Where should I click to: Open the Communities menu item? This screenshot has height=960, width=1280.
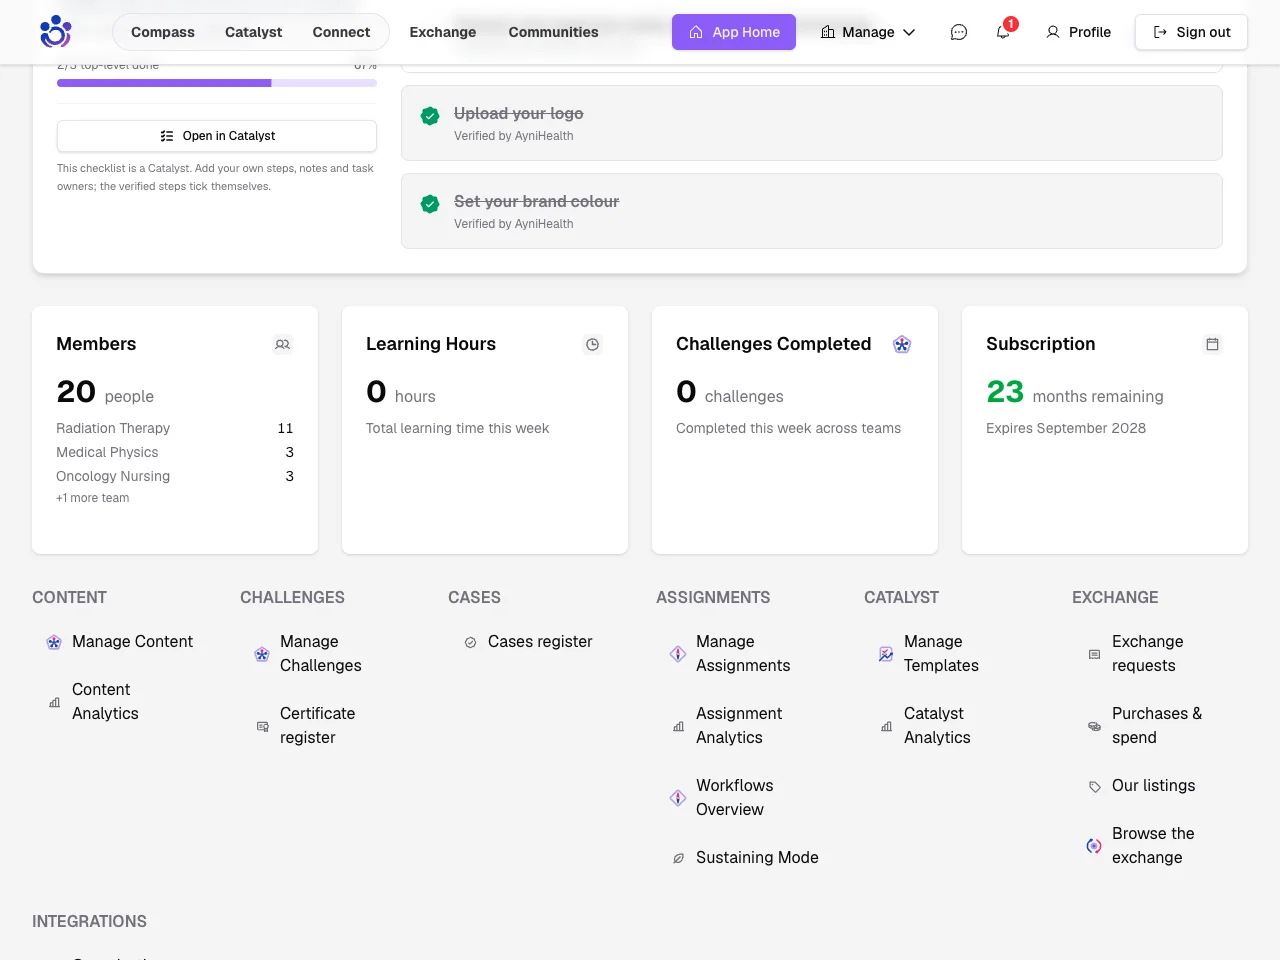tap(553, 32)
